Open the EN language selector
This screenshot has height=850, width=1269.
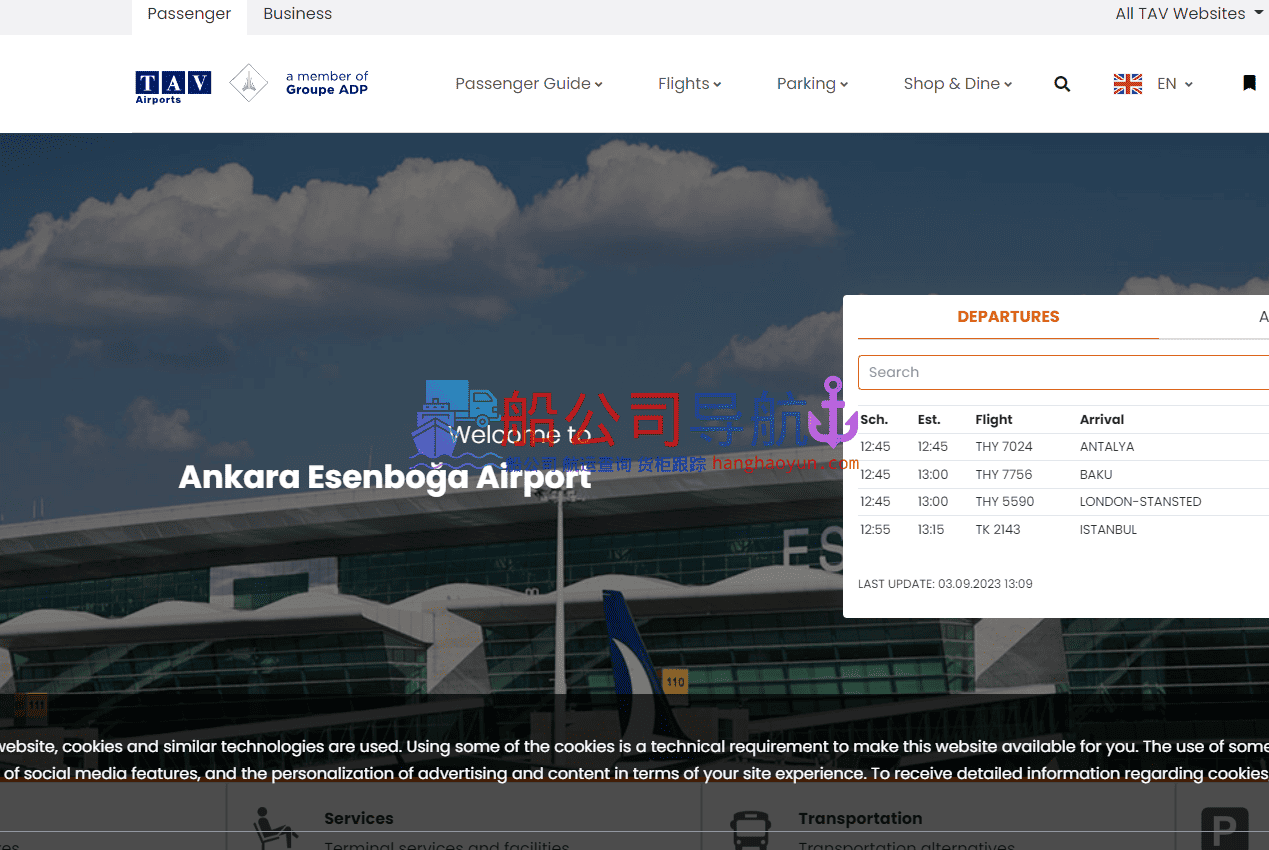coord(1174,84)
